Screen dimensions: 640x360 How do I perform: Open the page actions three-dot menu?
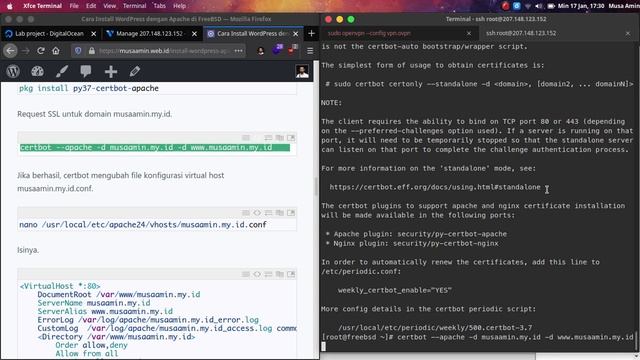(x=238, y=51)
